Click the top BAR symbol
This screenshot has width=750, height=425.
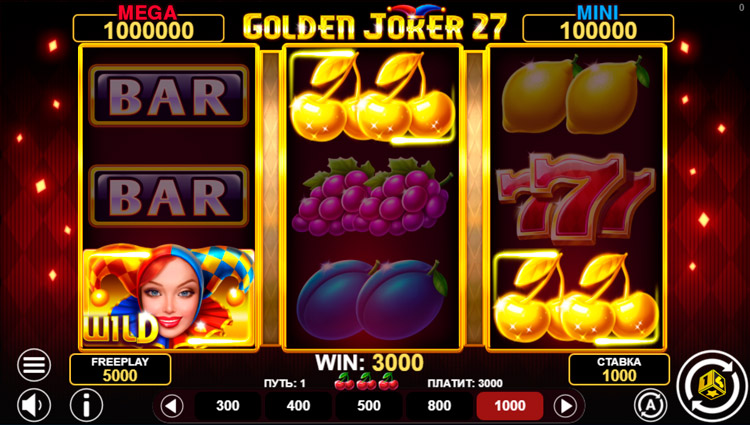(x=168, y=96)
